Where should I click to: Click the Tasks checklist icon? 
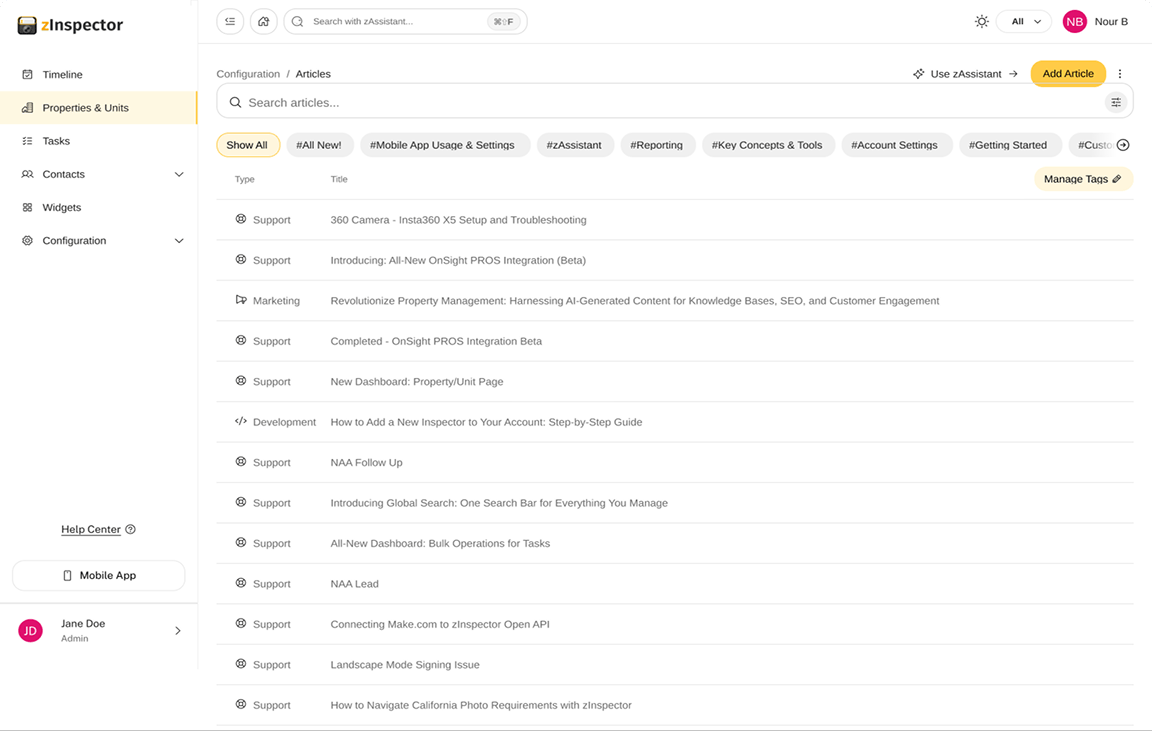[27, 140]
